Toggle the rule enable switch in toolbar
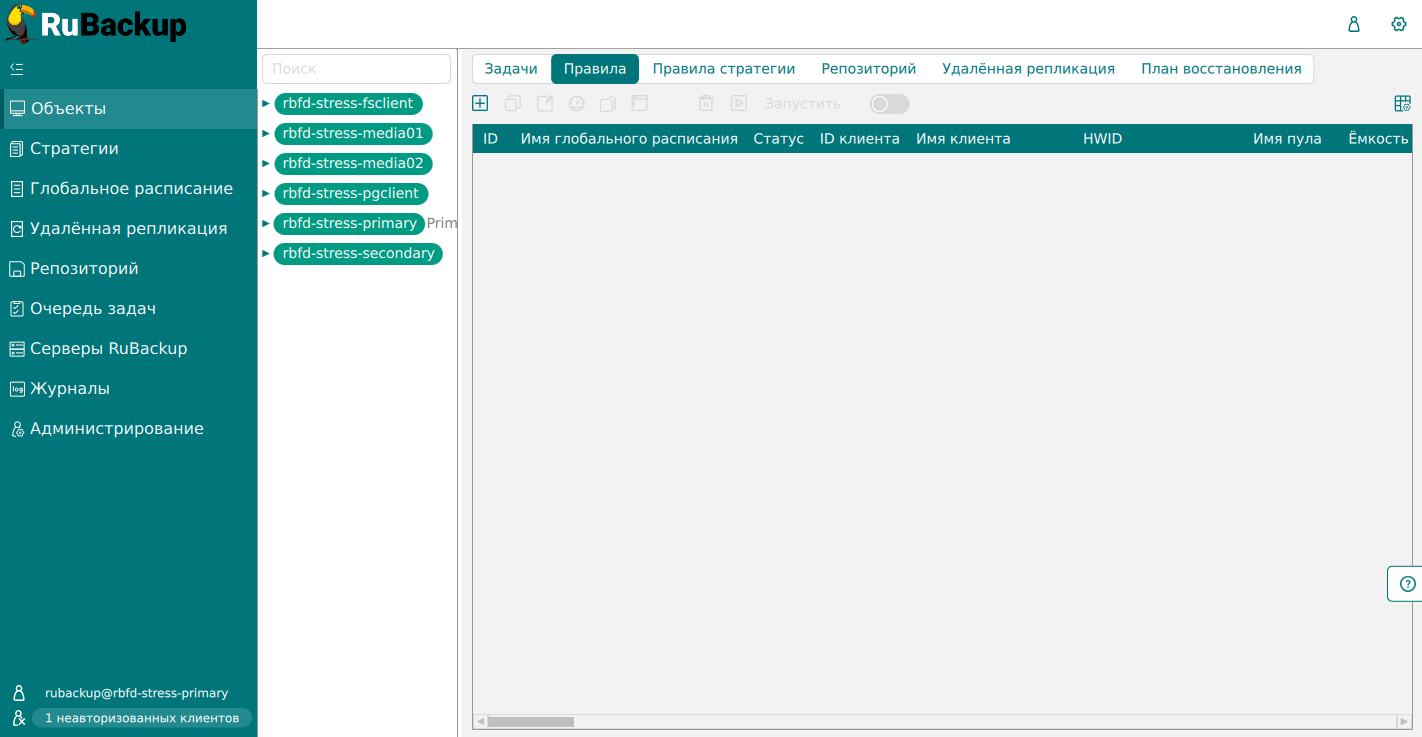 pos(889,104)
